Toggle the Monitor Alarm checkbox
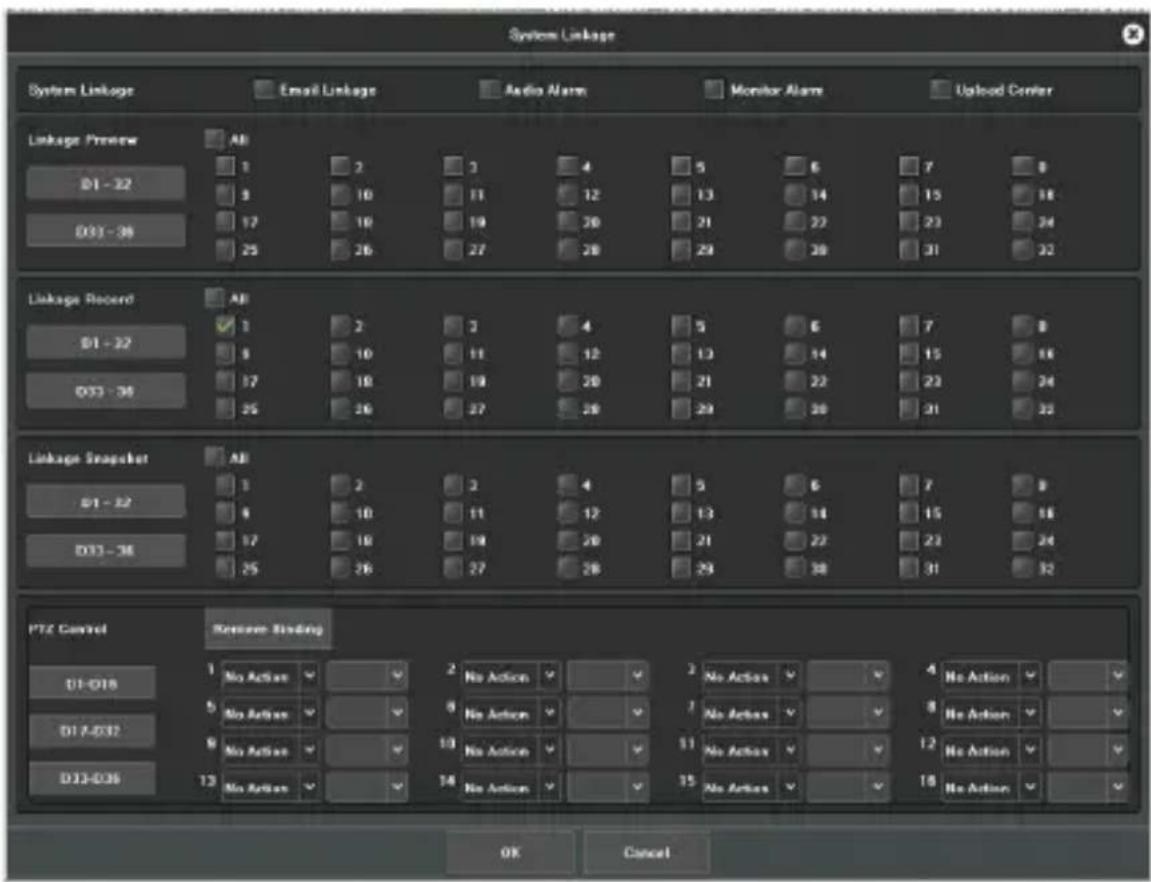The width and height of the screenshot is (1151, 882). coord(714,90)
